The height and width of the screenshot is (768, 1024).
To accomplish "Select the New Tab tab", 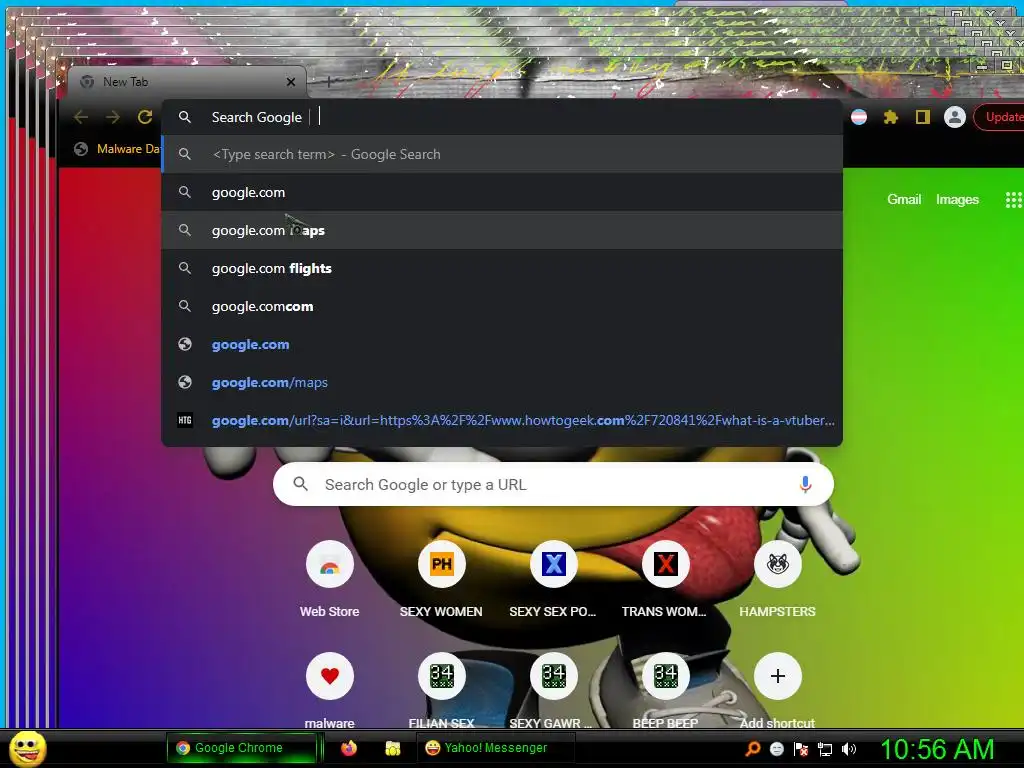I will pos(185,82).
